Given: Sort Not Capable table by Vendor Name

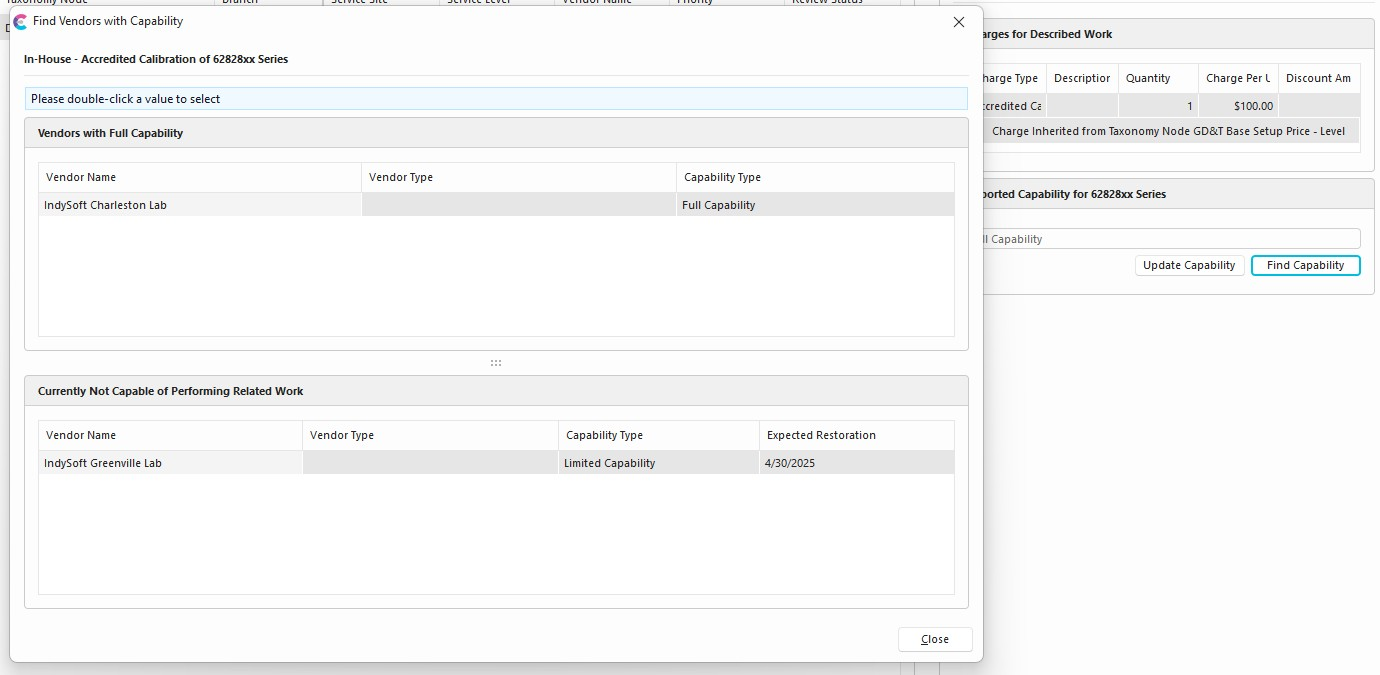Looking at the screenshot, I should point(170,435).
